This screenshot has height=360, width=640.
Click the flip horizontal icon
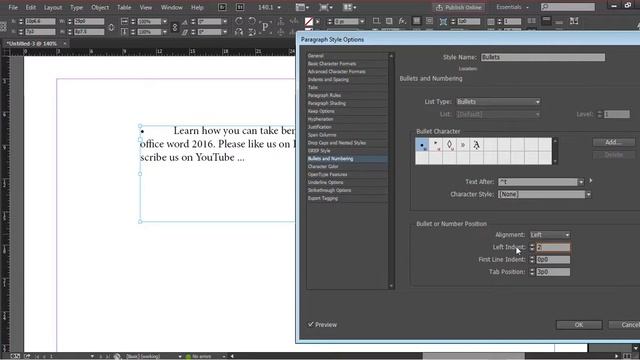239,32
